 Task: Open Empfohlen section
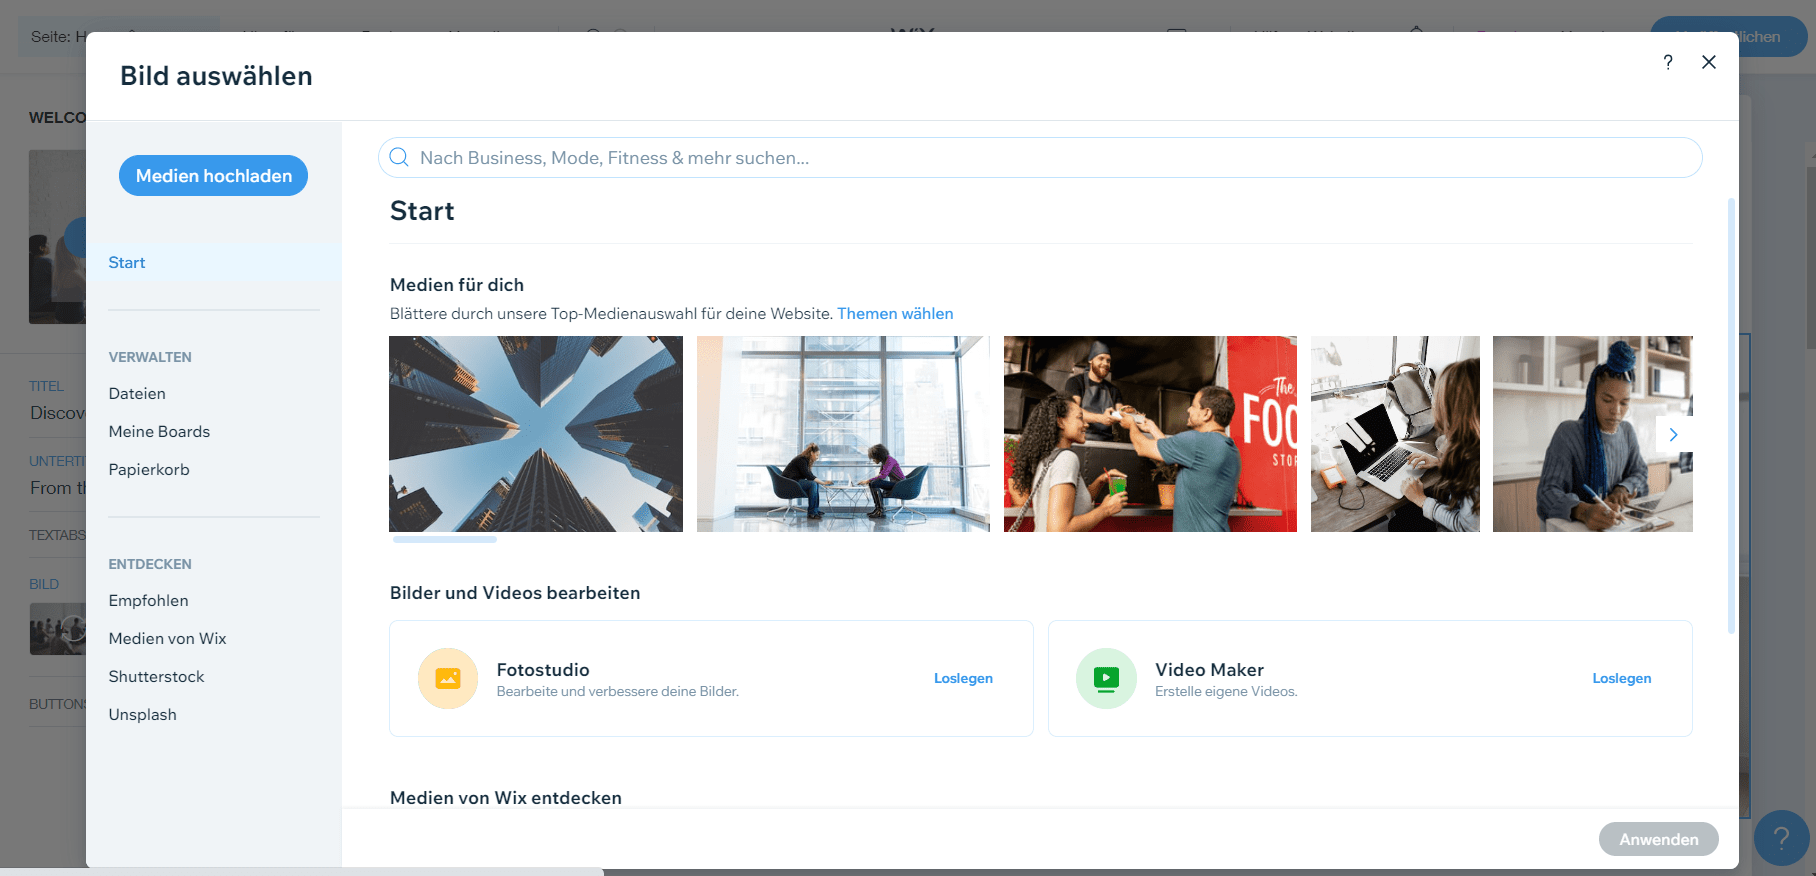148,601
